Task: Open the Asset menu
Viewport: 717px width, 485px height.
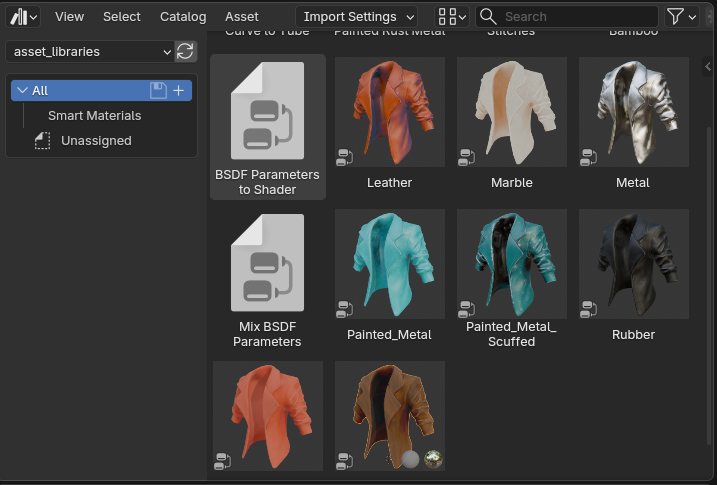Action: pyautogui.click(x=242, y=17)
